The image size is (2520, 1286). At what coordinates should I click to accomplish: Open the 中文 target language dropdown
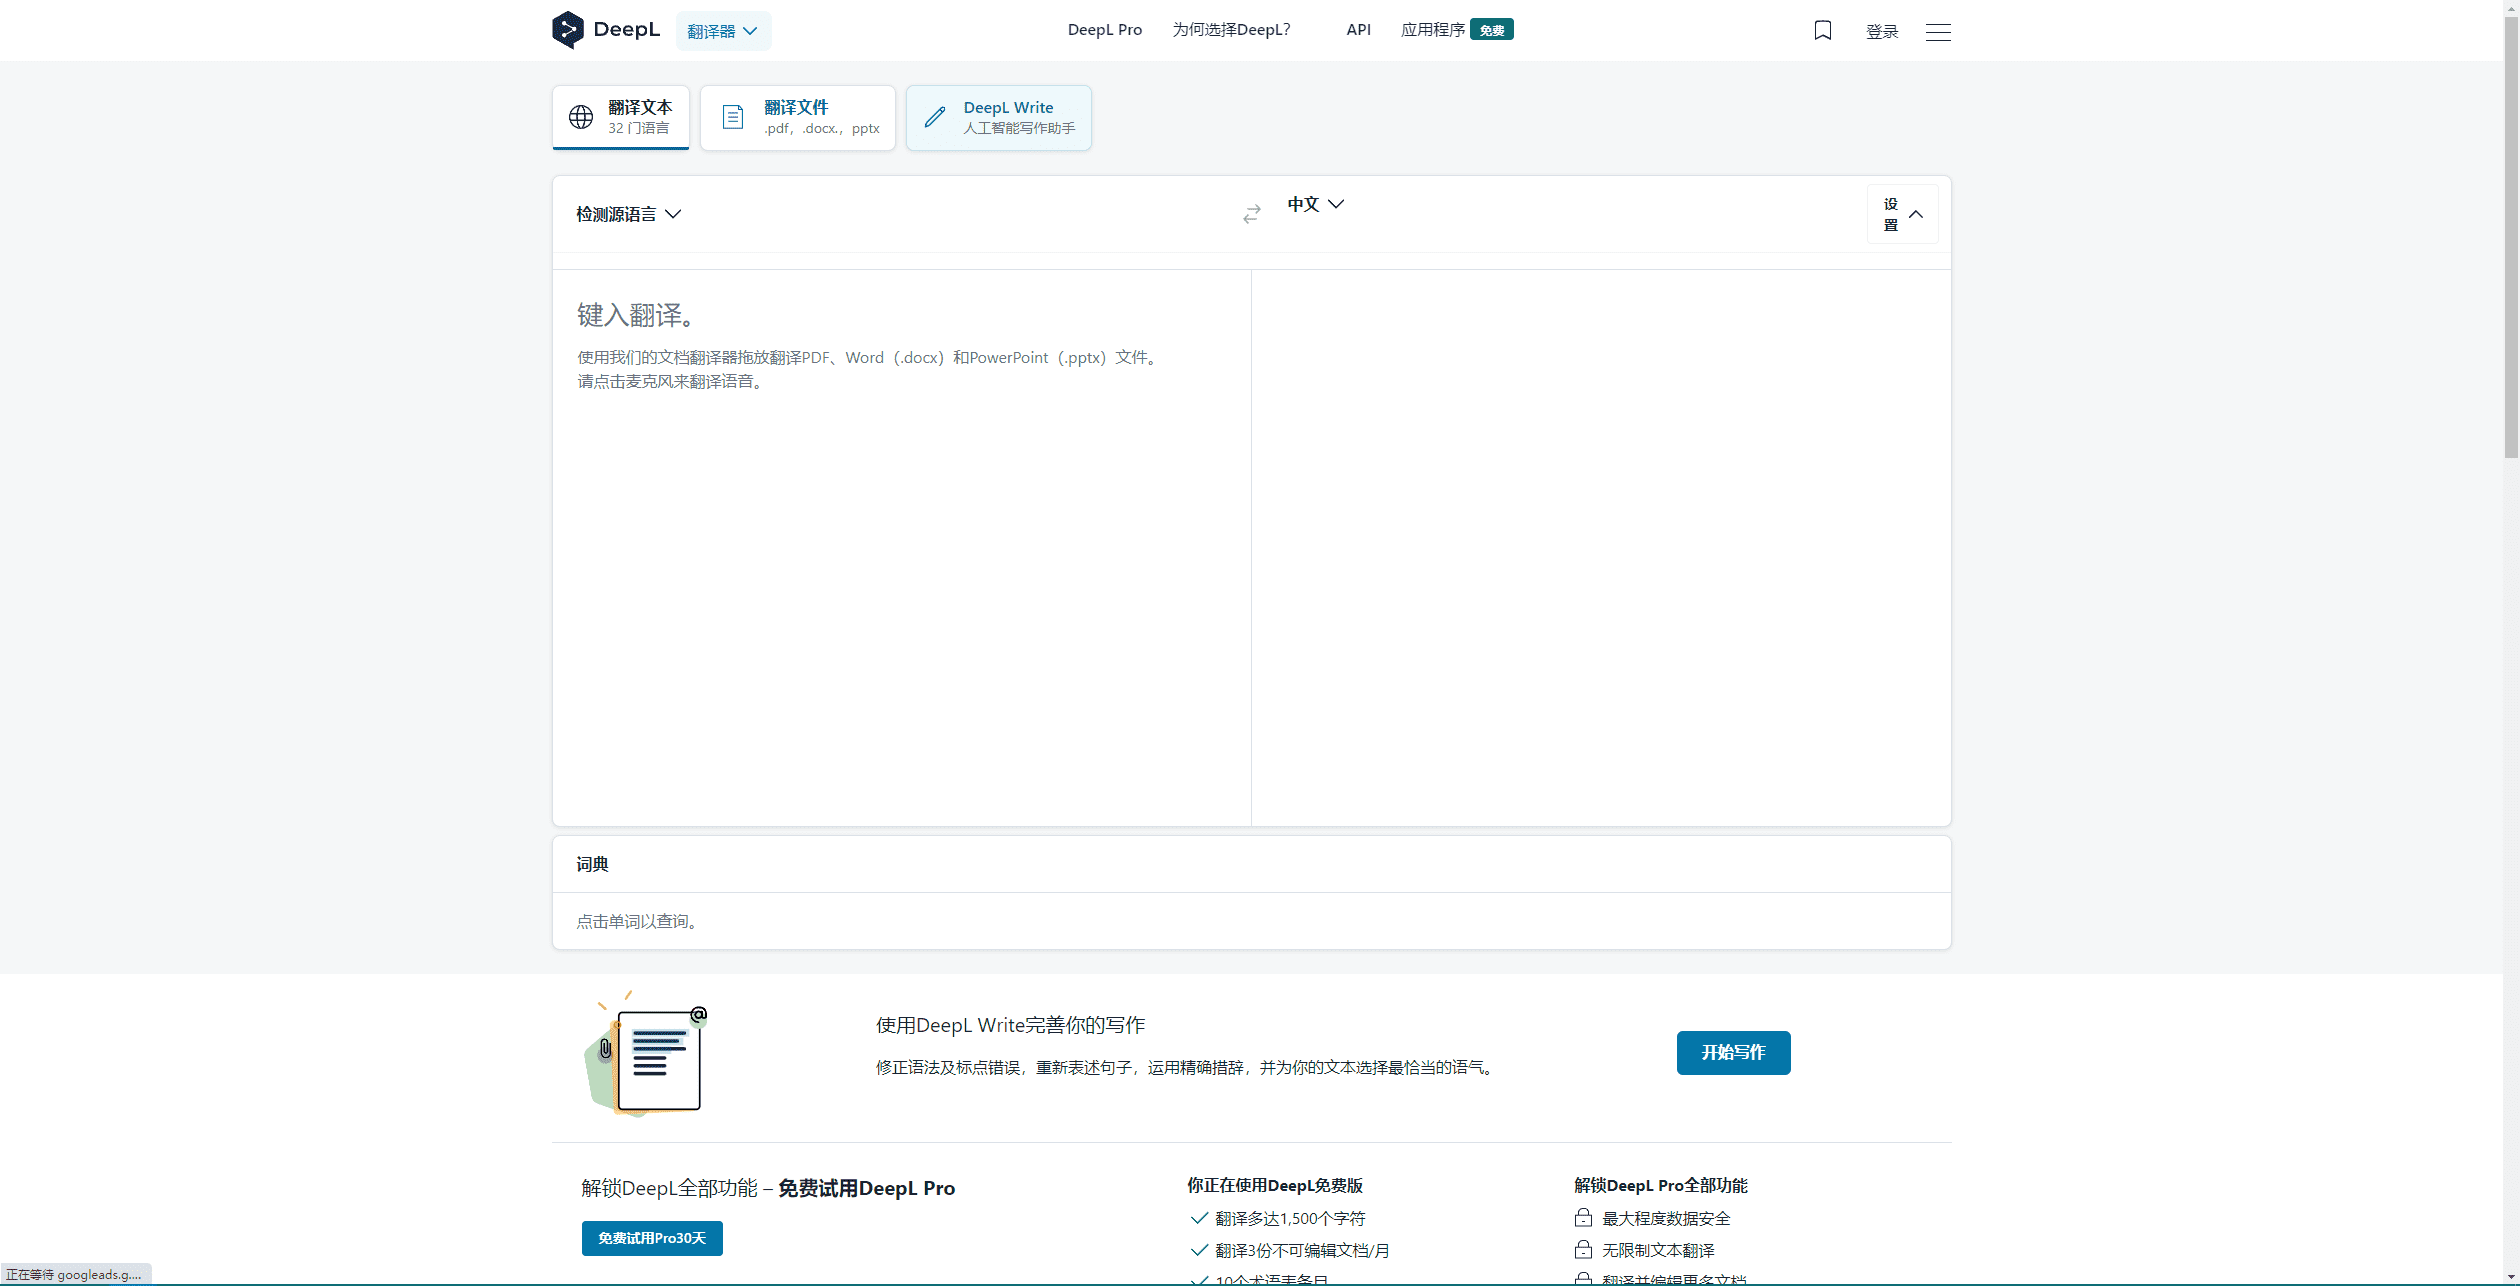[x=1315, y=204]
